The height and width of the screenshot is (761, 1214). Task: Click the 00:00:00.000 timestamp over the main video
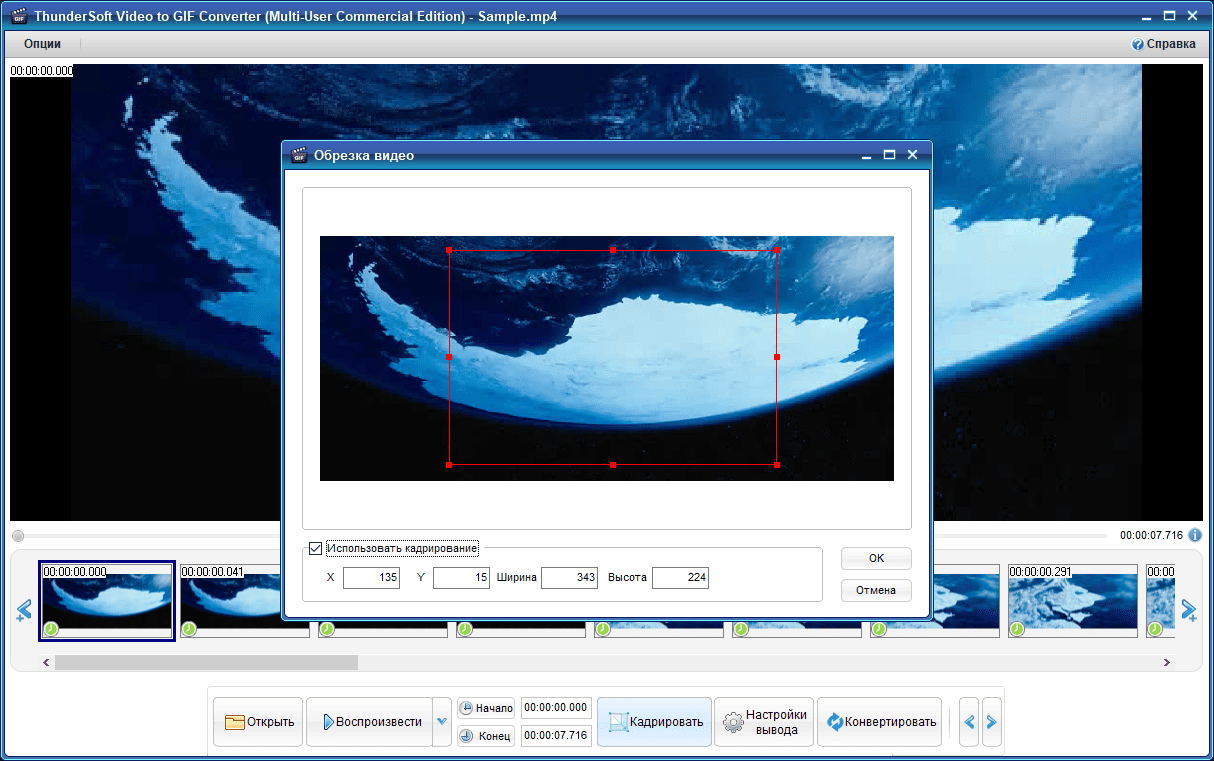[x=42, y=71]
